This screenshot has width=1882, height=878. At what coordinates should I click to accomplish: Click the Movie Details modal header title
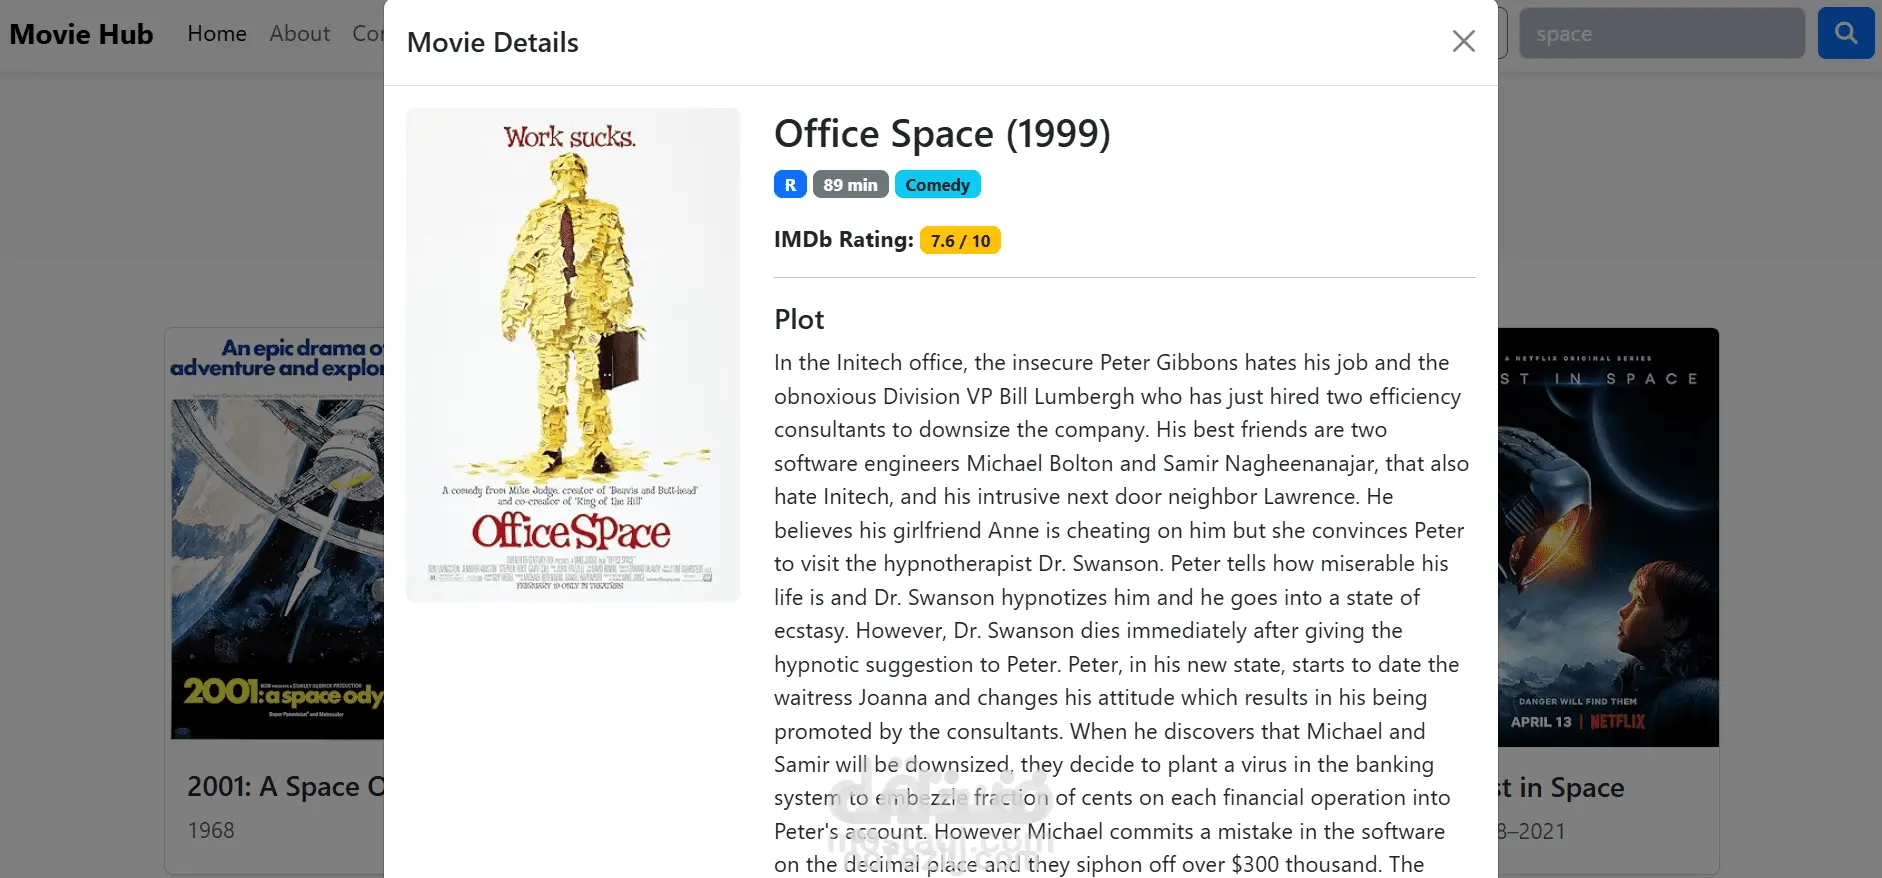tap(493, 43)
